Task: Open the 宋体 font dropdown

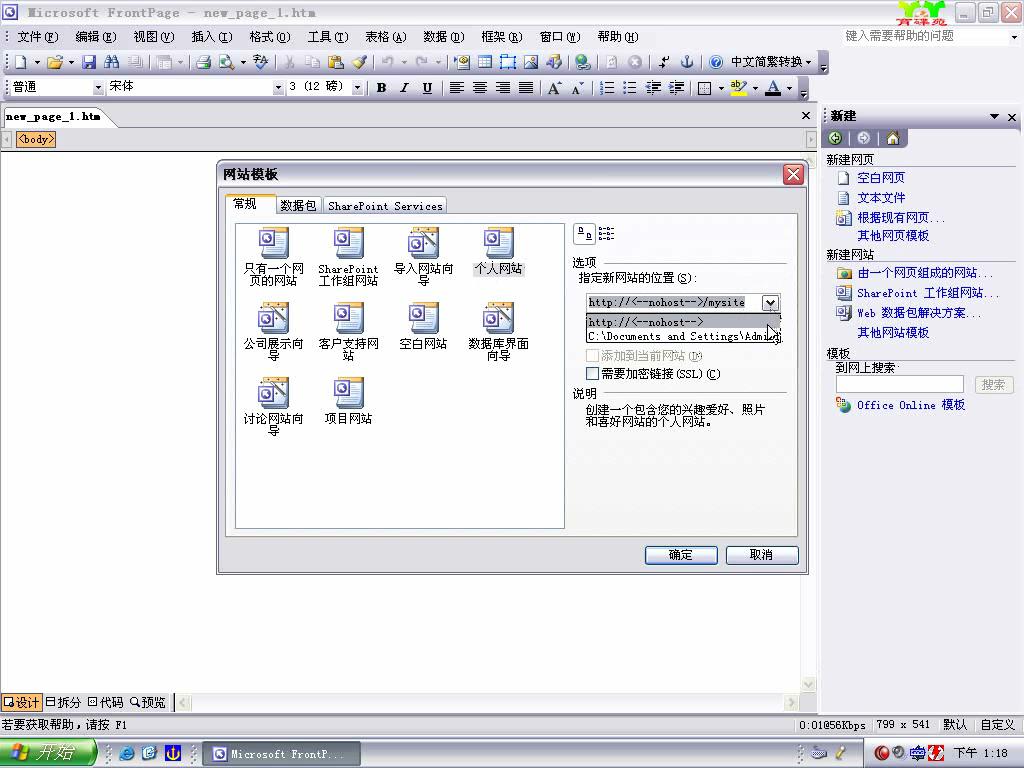Action: (x=278, y=87)
